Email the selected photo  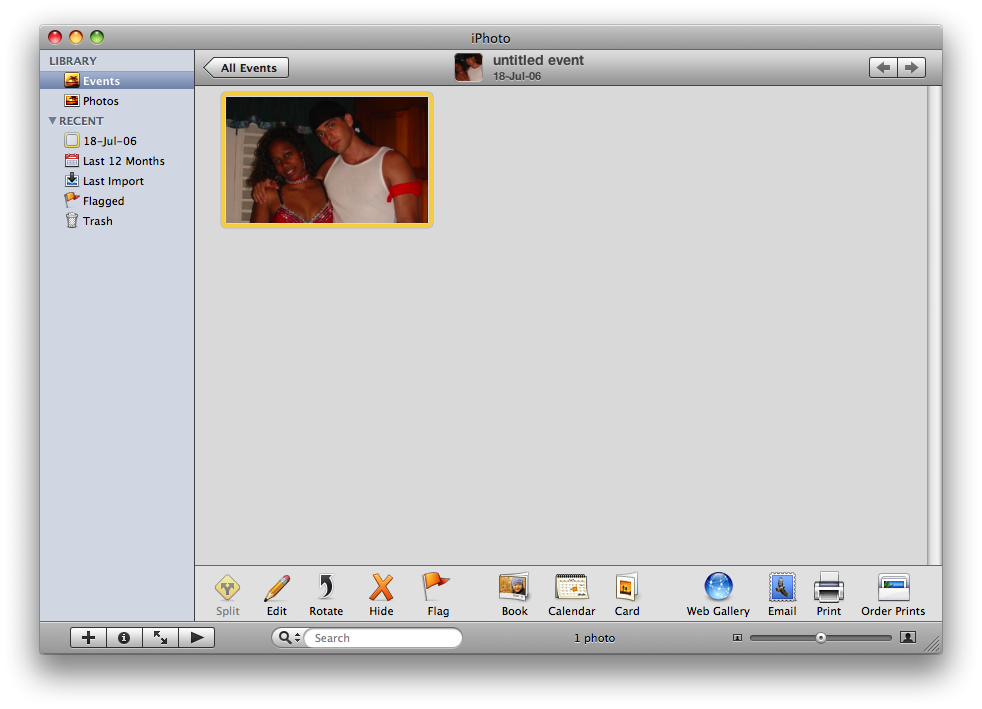[782, 588]
